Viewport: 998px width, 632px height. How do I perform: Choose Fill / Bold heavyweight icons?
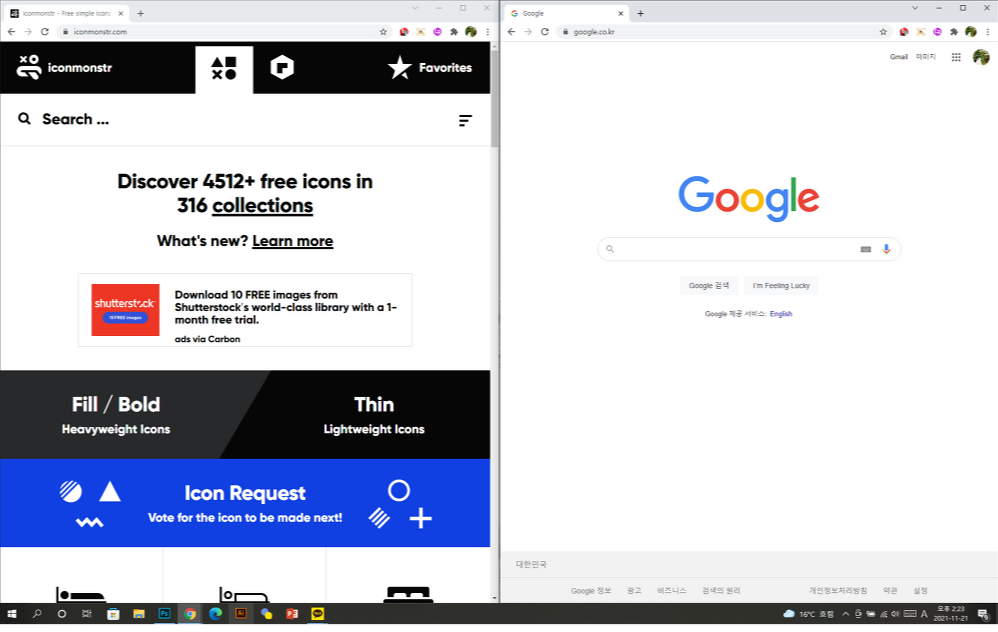(116, 415)
